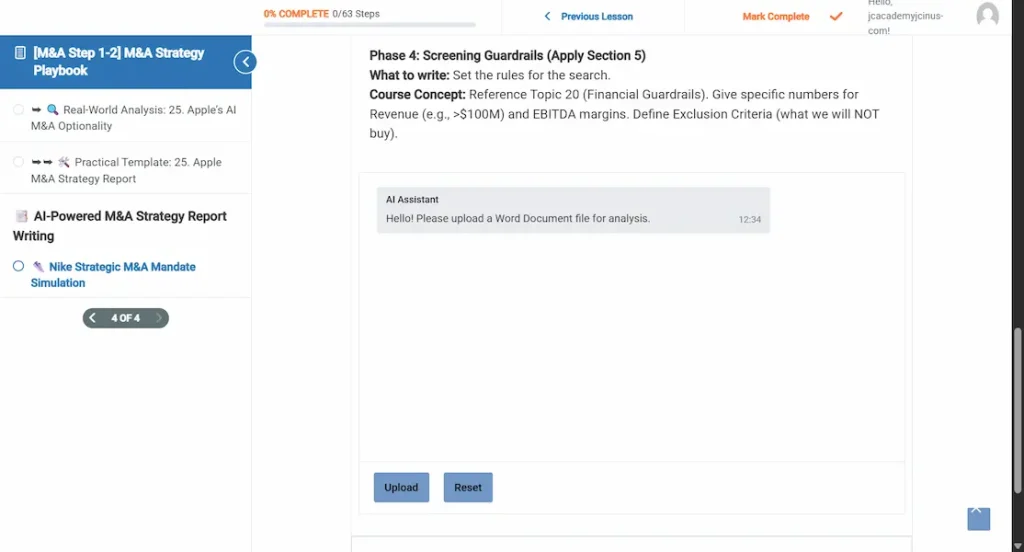Click the Previous Lesson left chevron icon

click(x=547, y=16)
